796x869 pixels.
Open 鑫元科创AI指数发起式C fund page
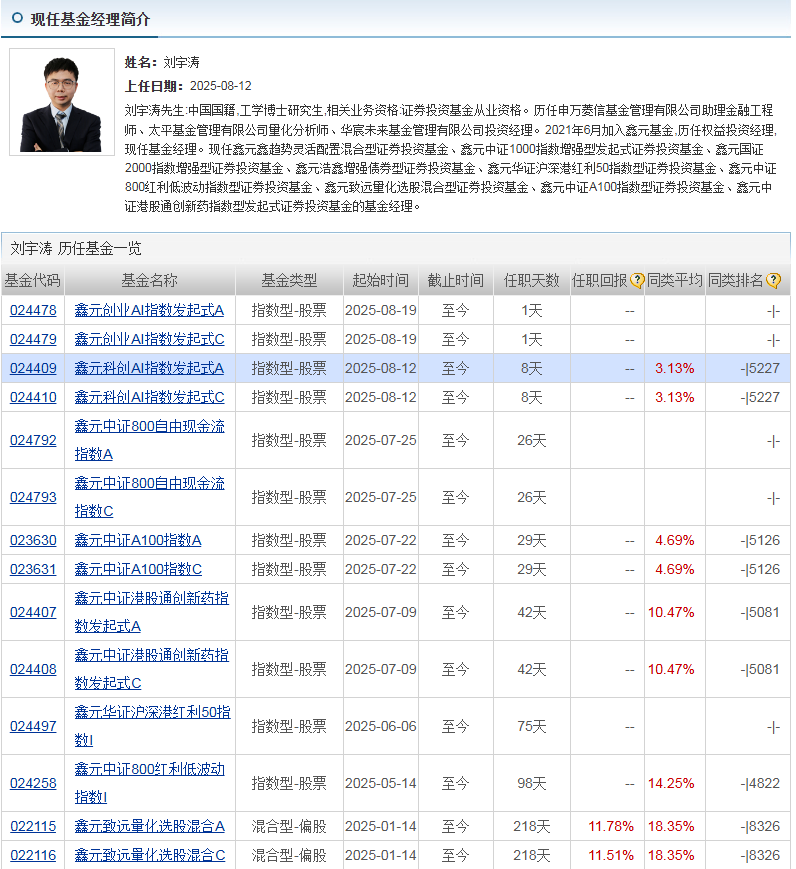point(149,397)
